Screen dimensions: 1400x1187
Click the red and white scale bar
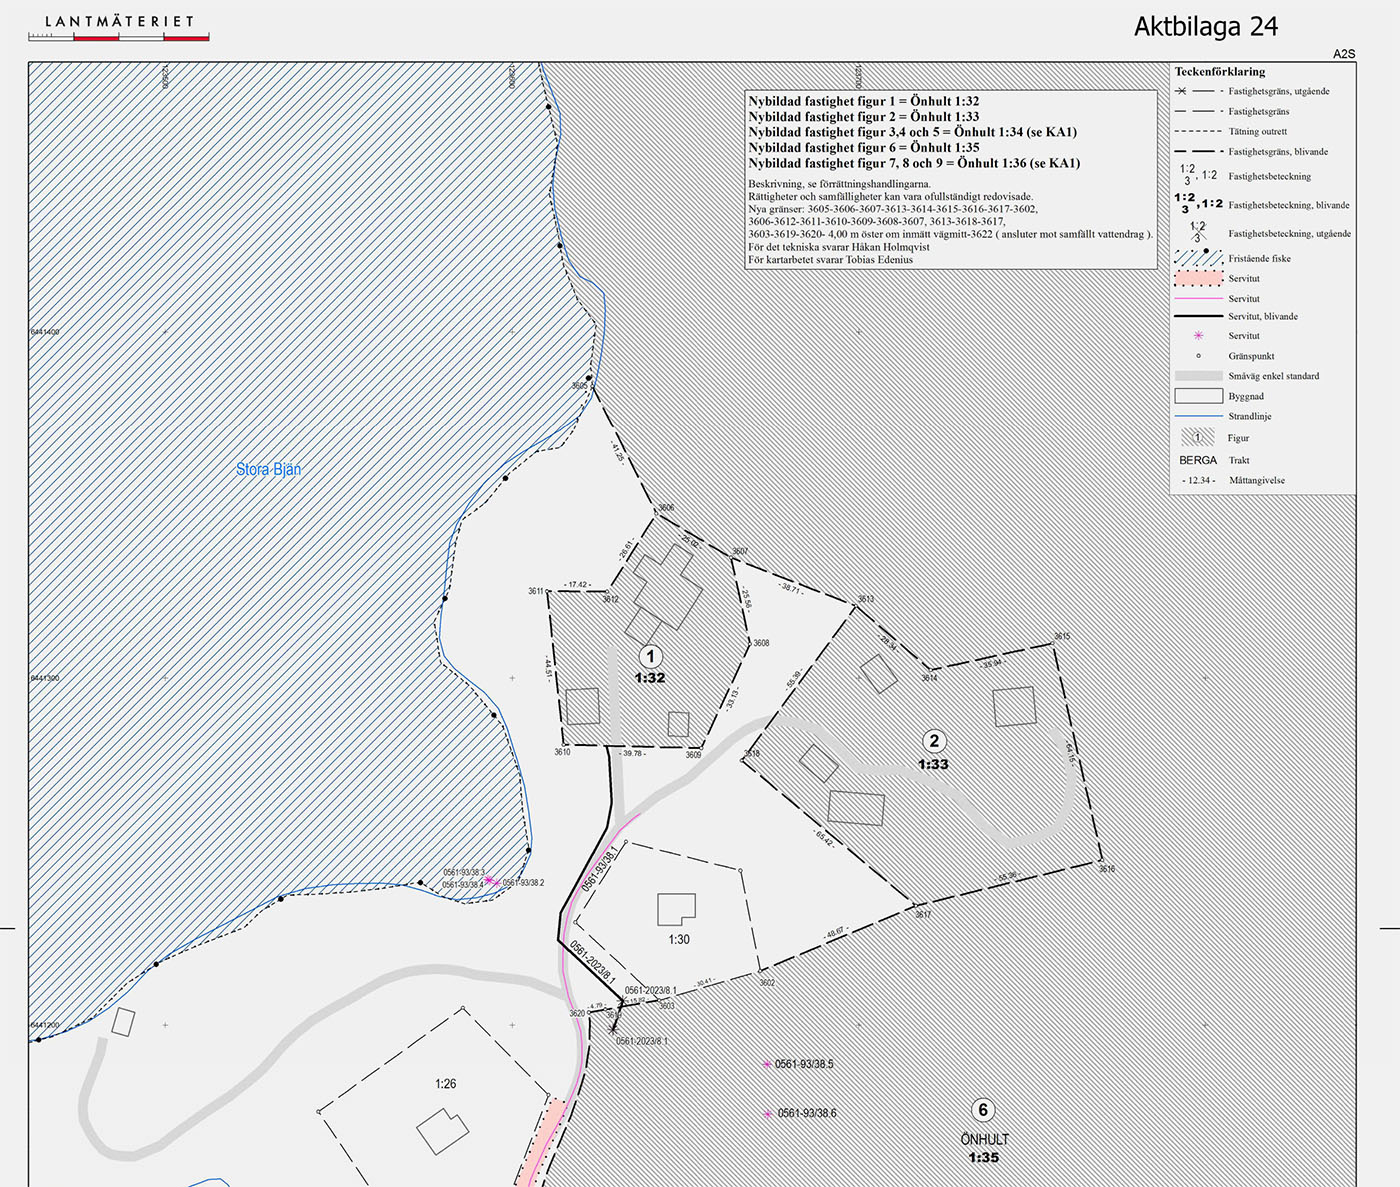coord(119,38)
